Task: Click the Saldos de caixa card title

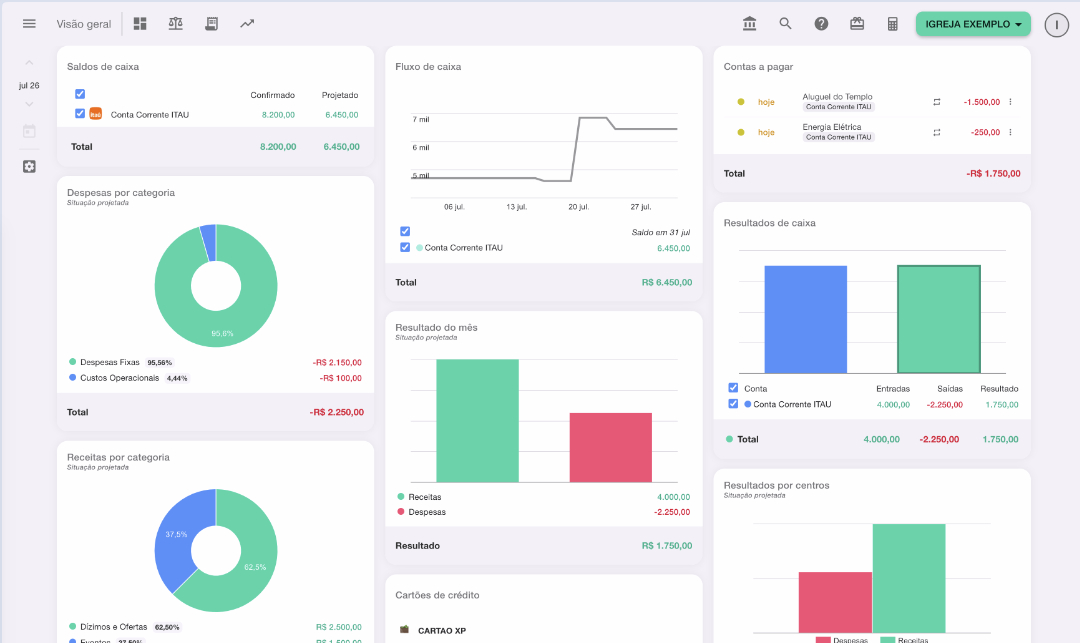Action: 103,67
